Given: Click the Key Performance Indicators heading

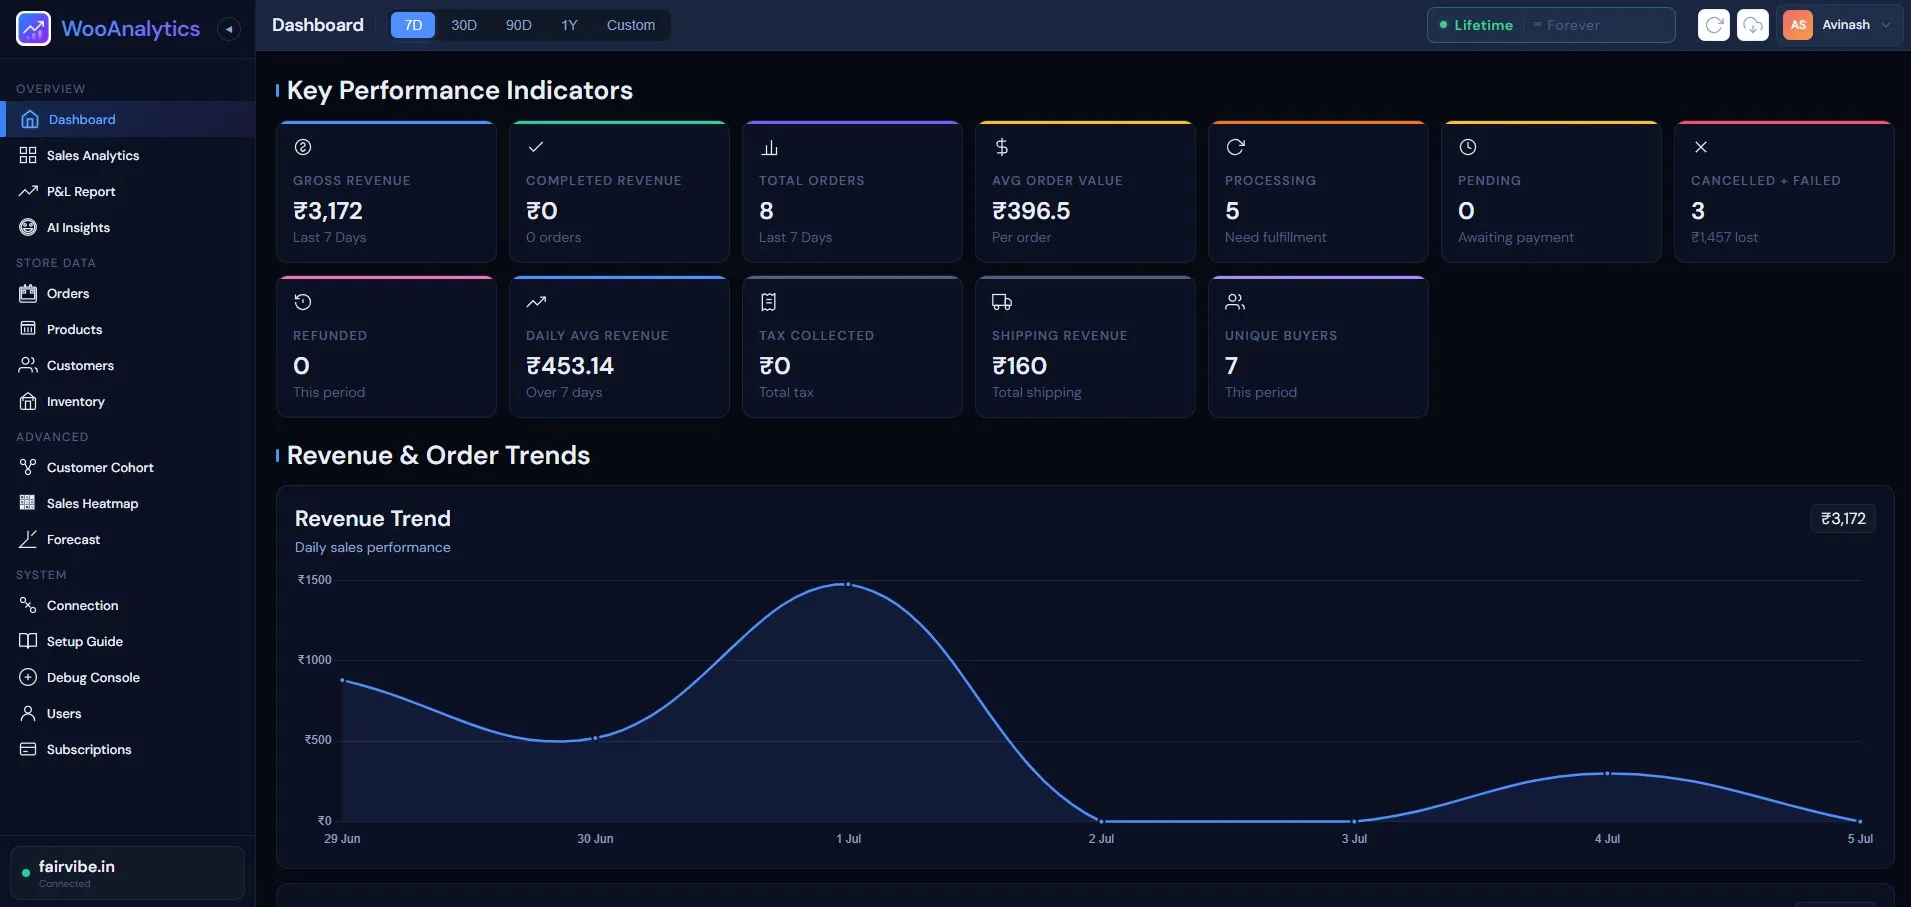Looking at the screenshot, I should click(460, 90).
